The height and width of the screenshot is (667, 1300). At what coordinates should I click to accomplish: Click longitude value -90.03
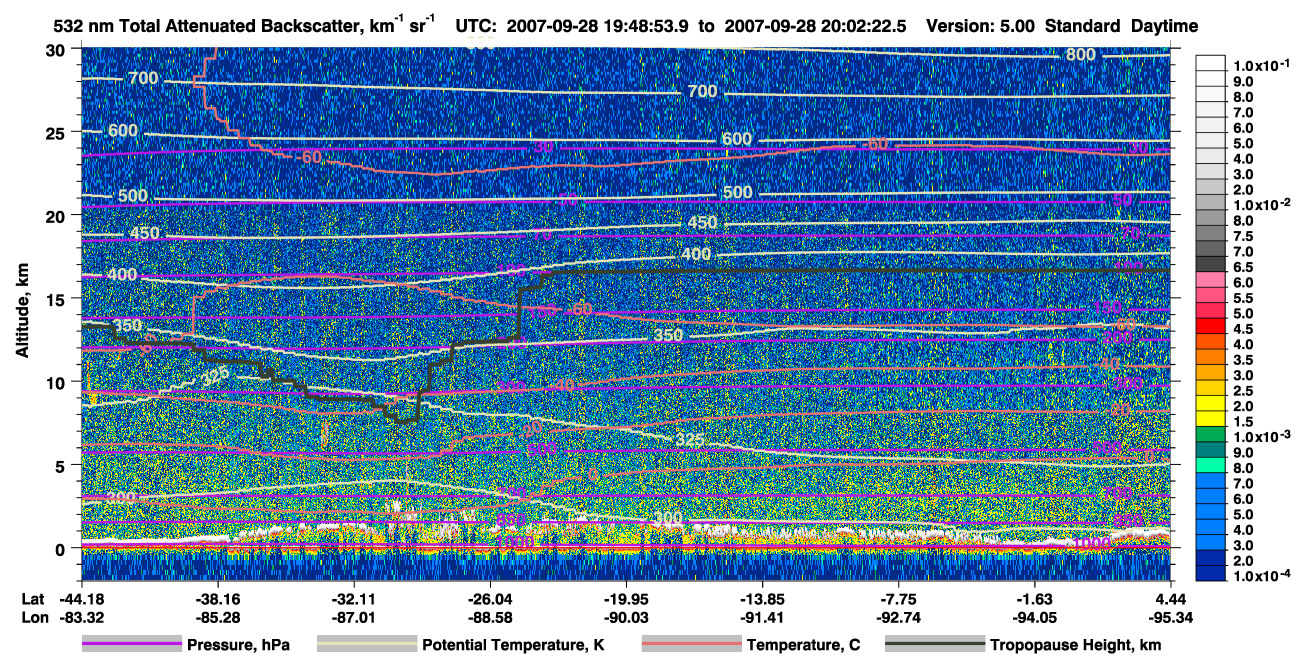click(626, 616)
